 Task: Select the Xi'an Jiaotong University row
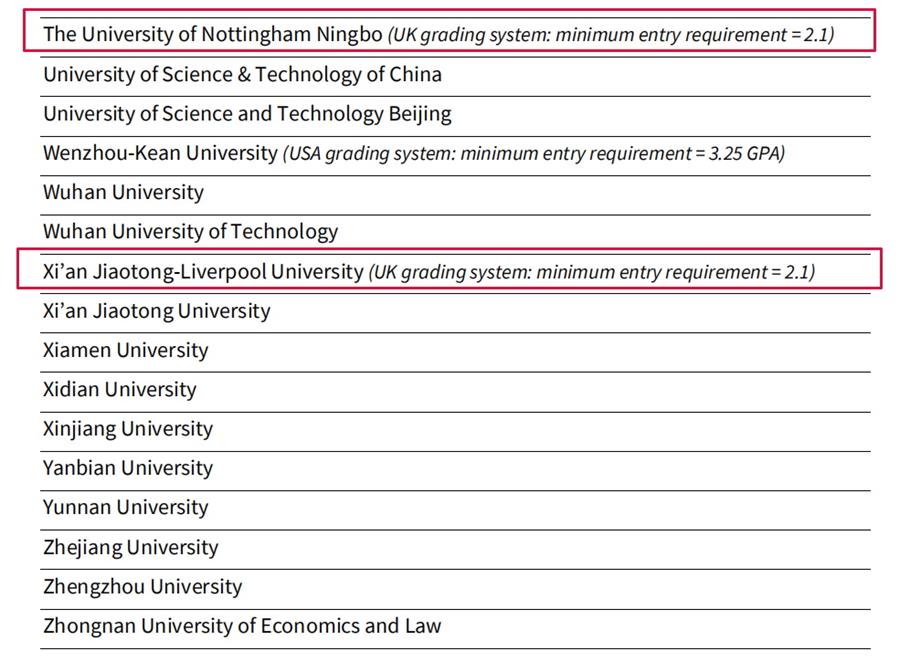pyautogui.click(x=156, y=311)
